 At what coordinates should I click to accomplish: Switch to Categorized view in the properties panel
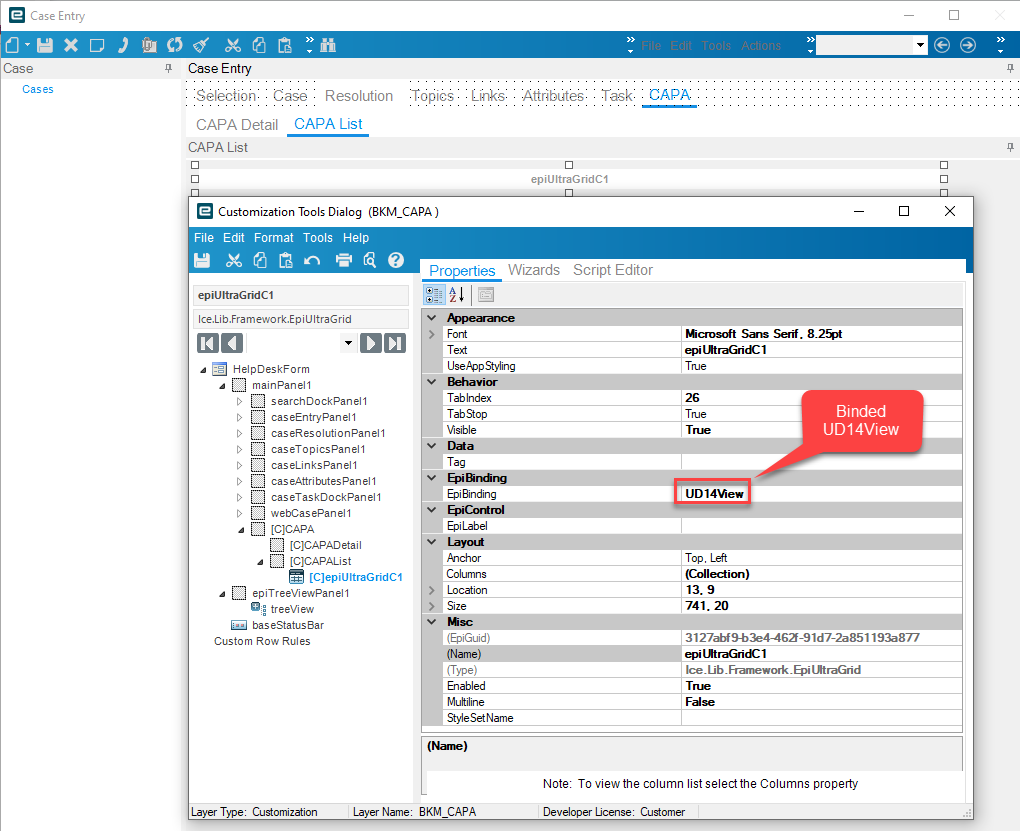(434, 294)
